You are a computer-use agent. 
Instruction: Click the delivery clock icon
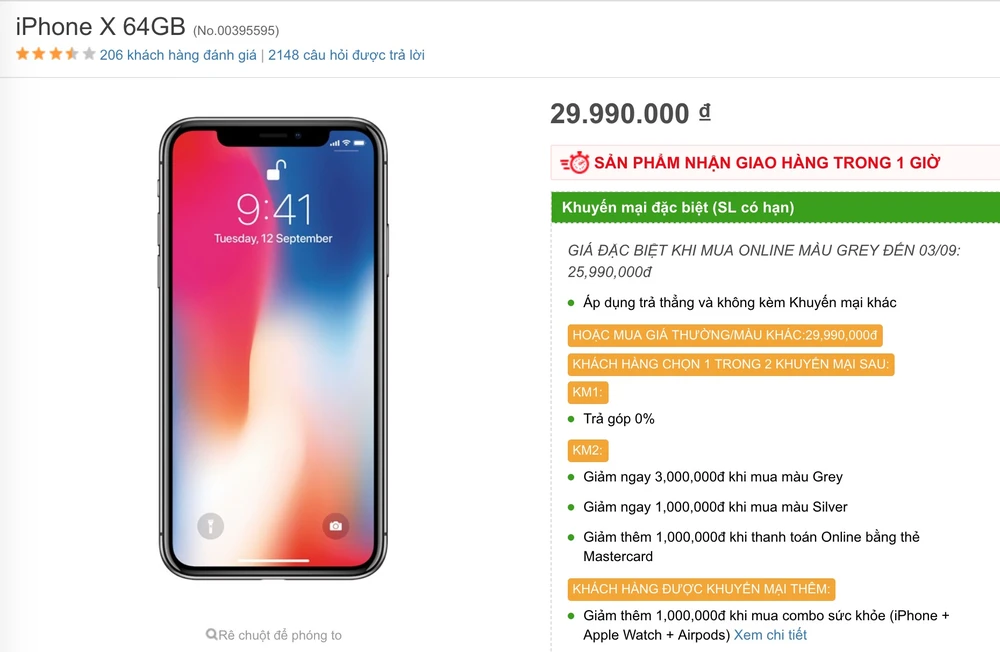click(575, 163)
